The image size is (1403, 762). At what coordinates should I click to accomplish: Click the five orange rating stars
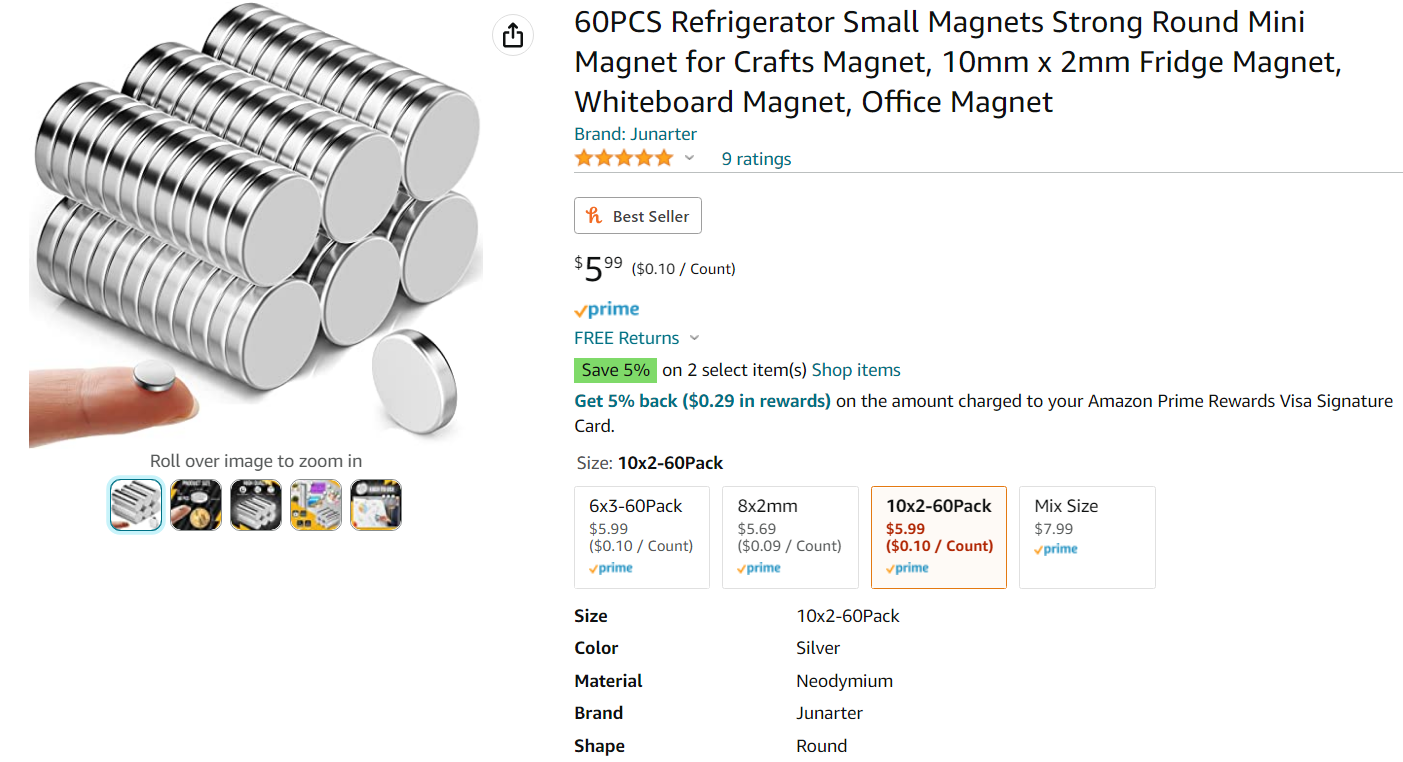tap(622, 157)
